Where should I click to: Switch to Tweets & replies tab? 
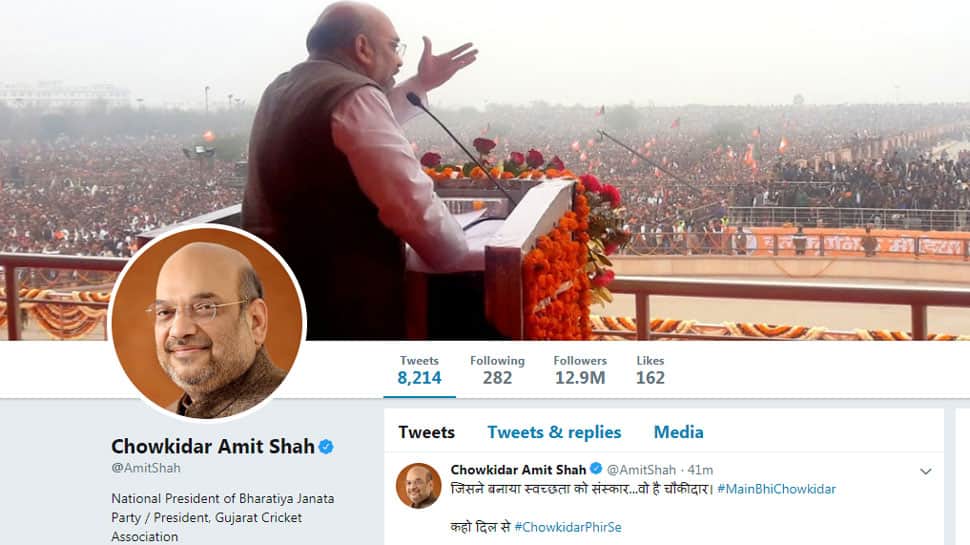554,432
